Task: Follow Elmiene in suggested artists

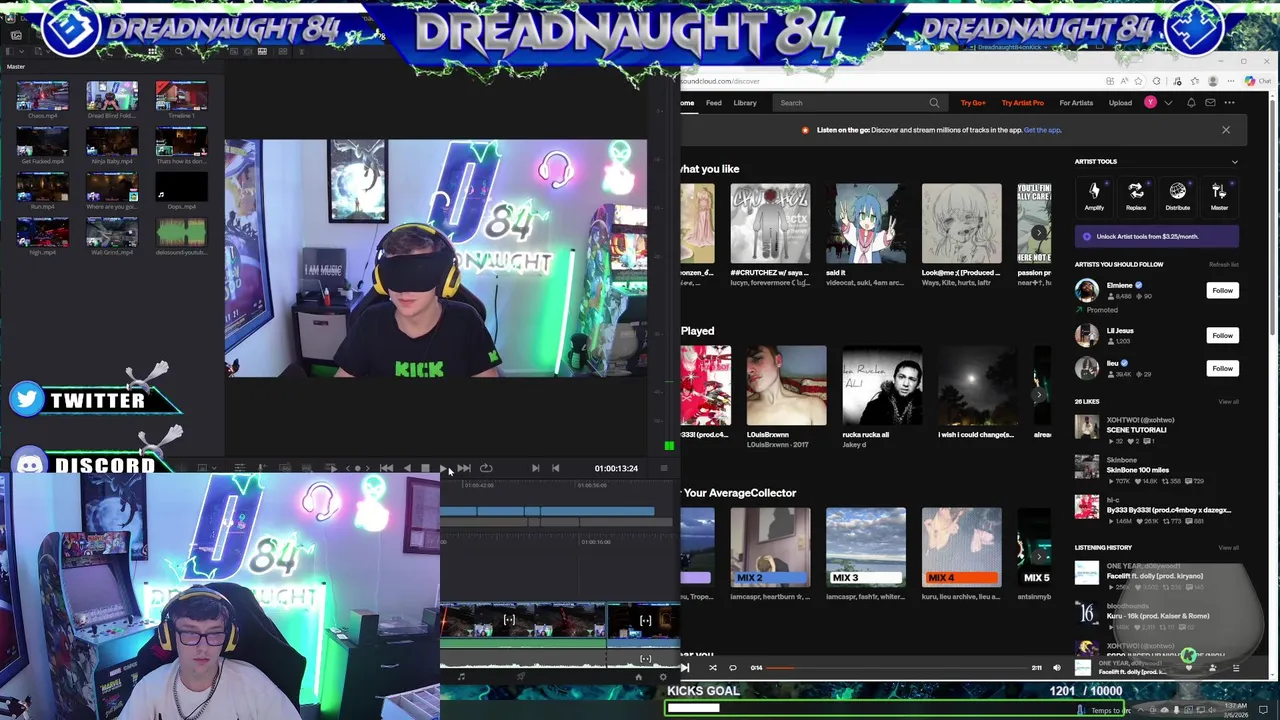Action: [x=1222, y=290]
